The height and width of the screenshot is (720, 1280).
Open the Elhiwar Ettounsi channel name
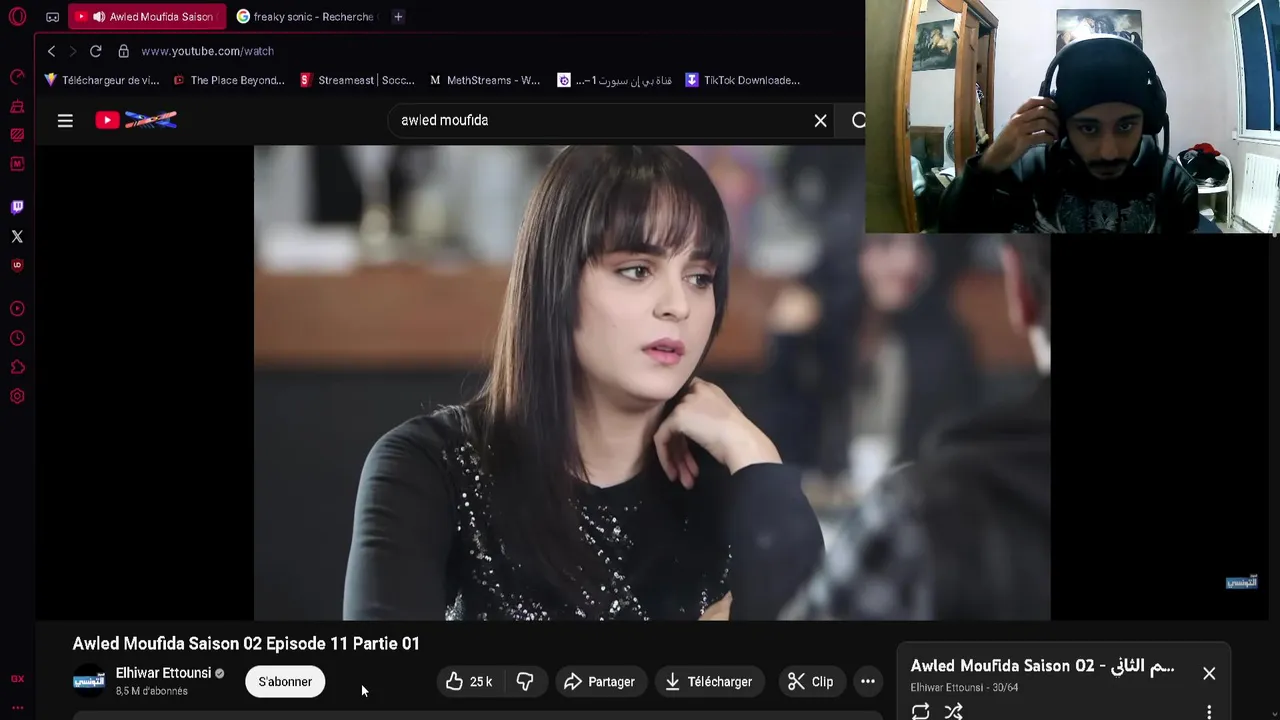pos(163,673)
